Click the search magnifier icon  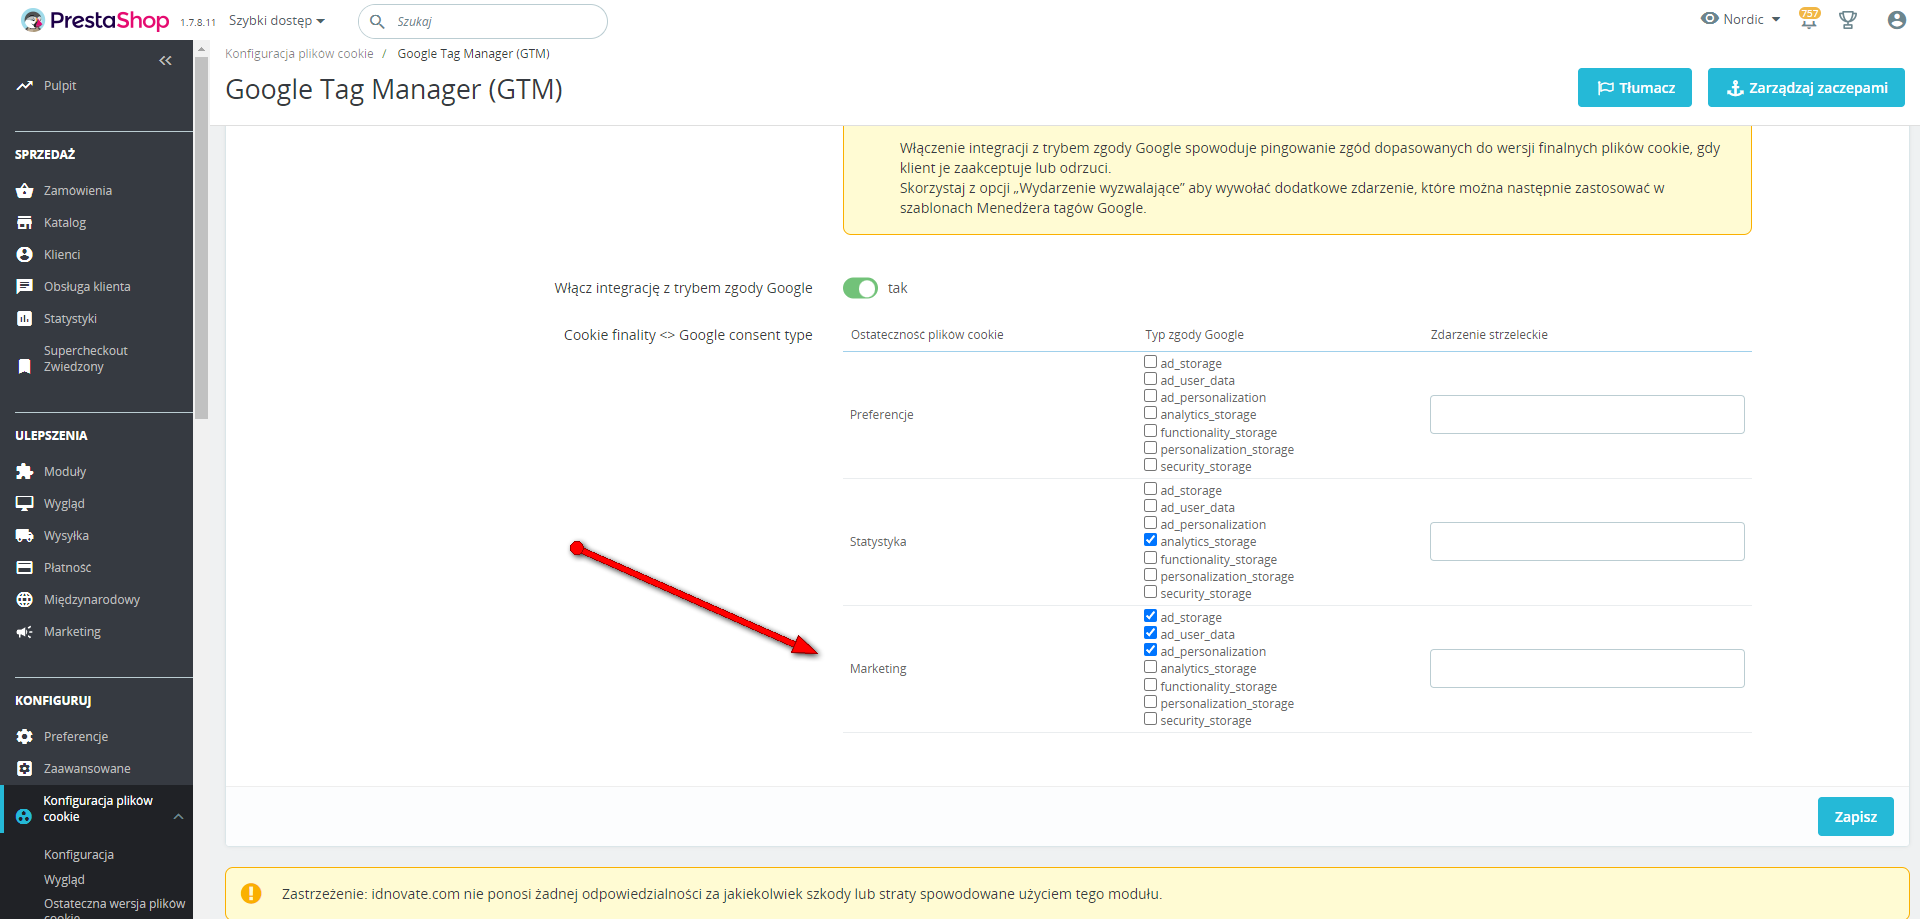pos(377,21)
